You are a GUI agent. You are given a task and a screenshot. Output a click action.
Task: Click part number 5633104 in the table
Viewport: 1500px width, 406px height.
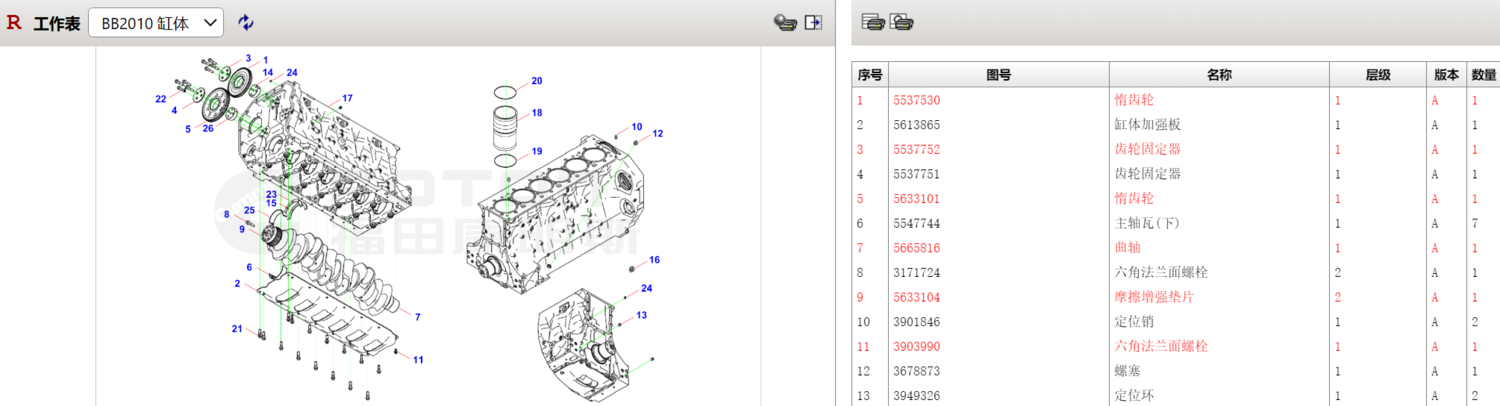[x=916, y=297]
